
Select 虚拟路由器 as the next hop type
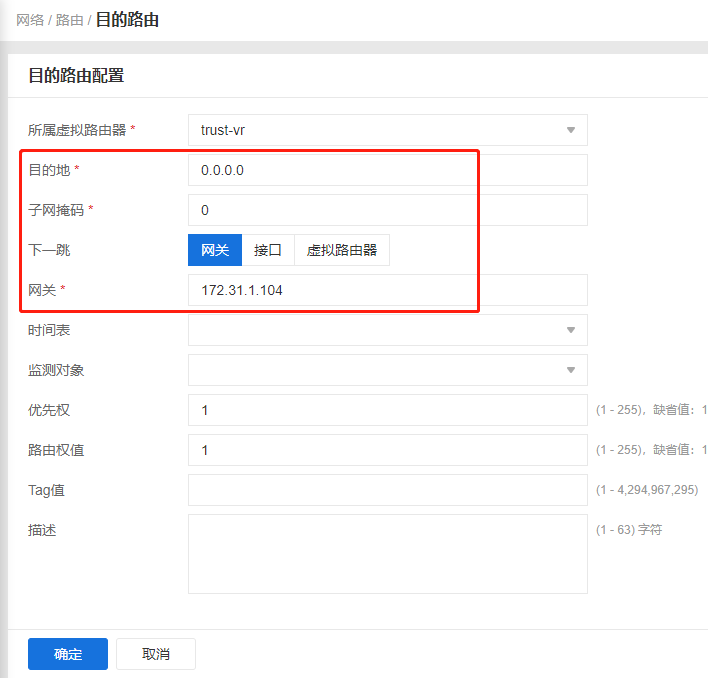coord(342,250)
